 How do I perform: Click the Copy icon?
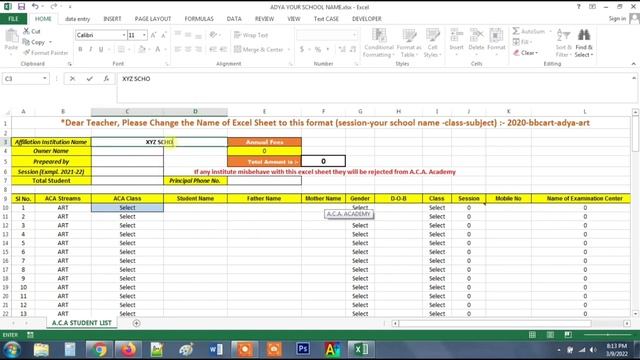click(27, 42)
